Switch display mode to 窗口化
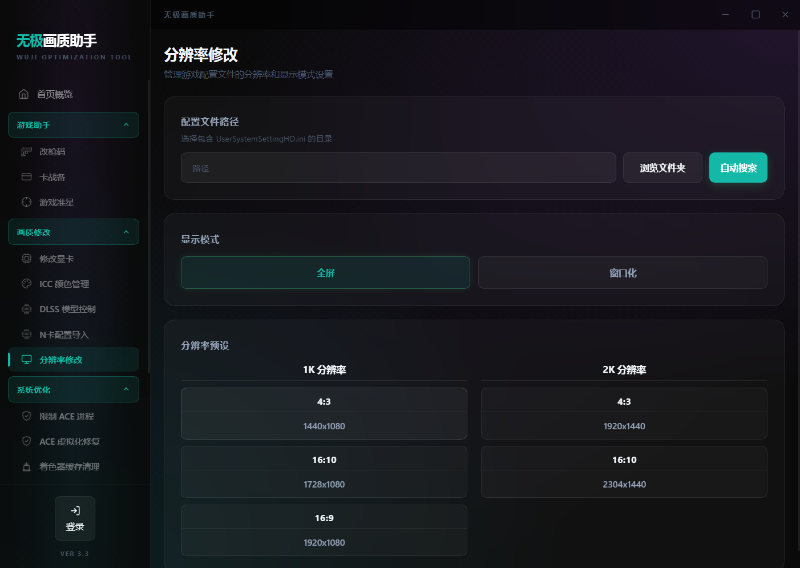Screen dimensions: 800x568 (622, 272)
